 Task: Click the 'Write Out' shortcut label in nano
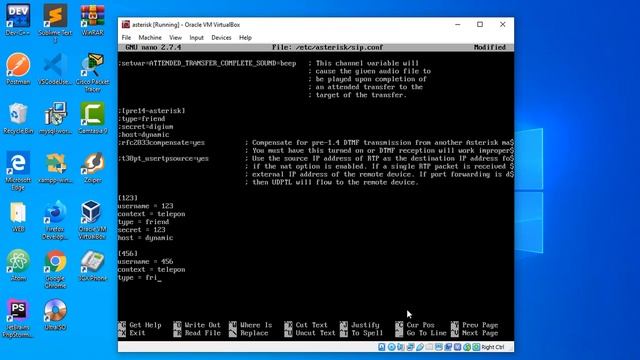202,325
